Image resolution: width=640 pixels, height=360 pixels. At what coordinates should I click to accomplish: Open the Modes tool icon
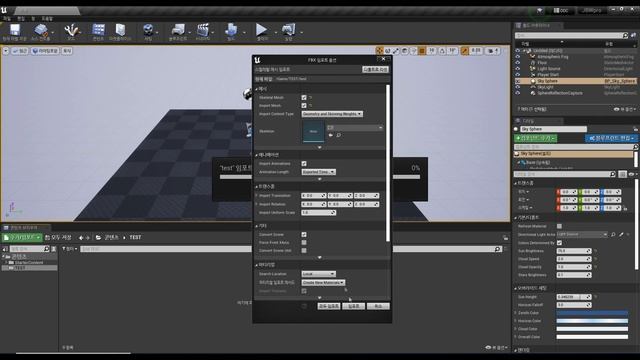pyautogui.click(x=71, y=30)
